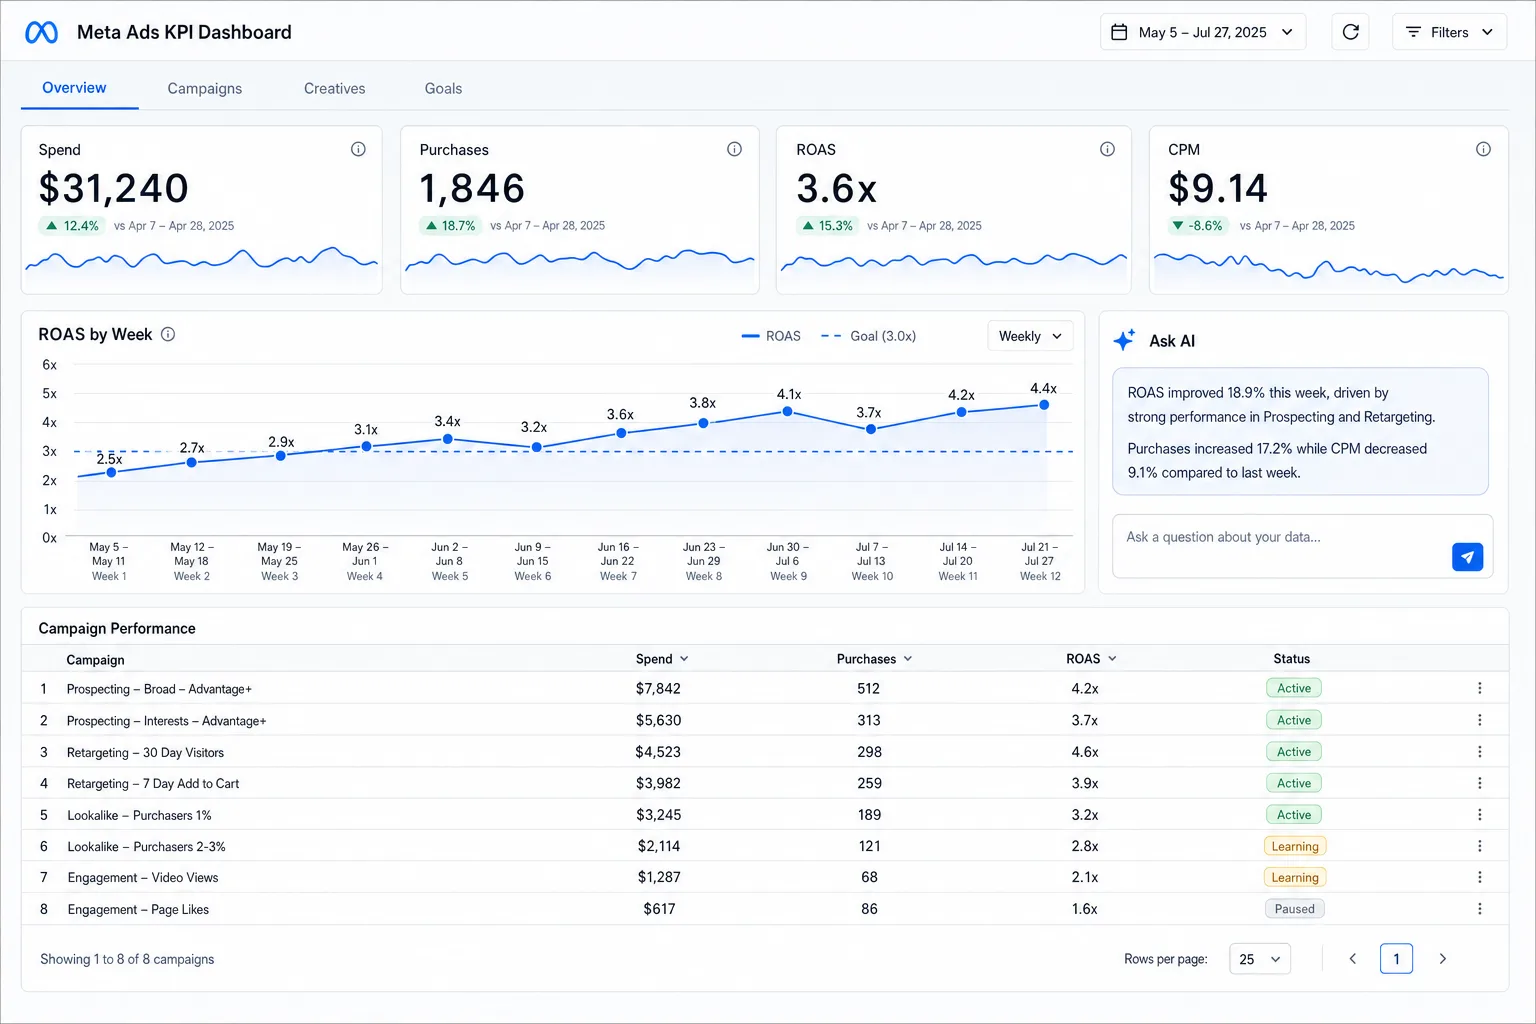1536x1024 pixels.
Task: Click Week 9 data point labeled 4.1x
Action: click(x=788, y=411)
